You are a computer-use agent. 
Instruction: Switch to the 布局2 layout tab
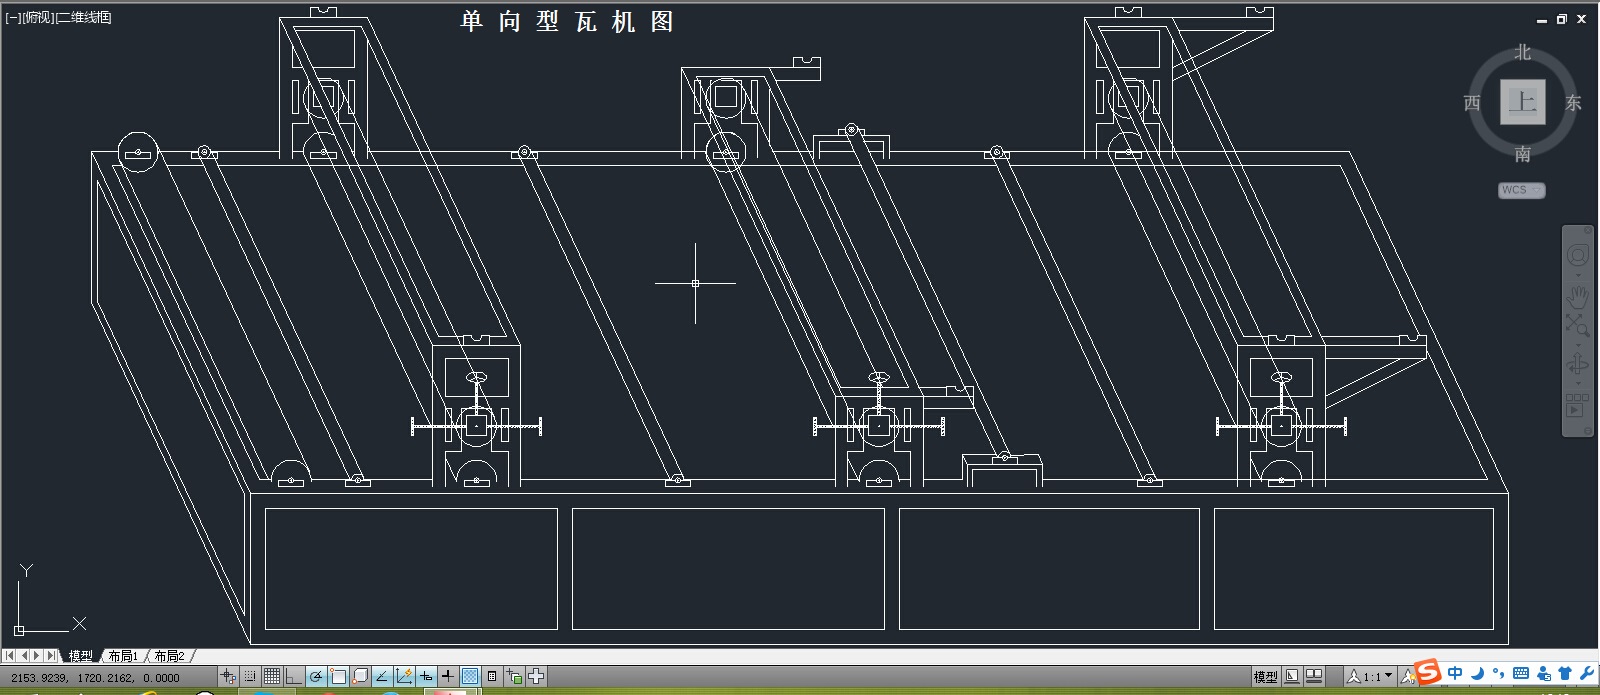tap(169, 656)
